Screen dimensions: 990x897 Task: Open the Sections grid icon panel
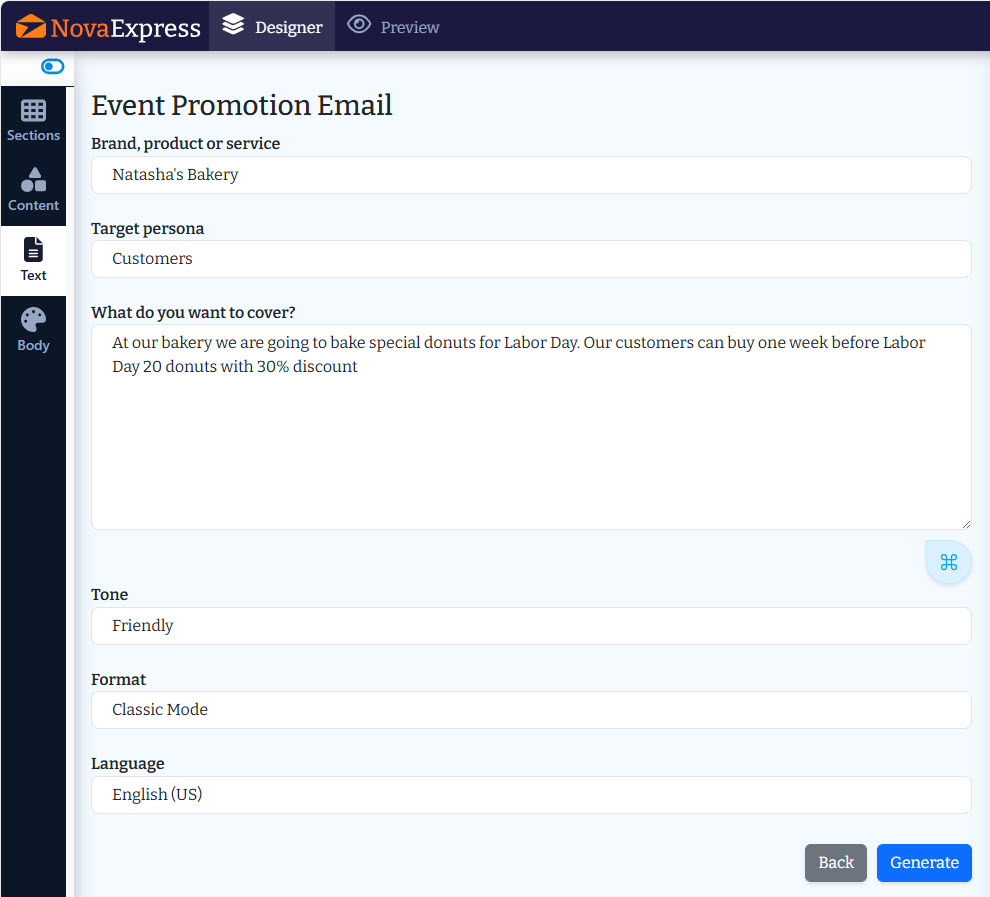click(x=33, y=110)
